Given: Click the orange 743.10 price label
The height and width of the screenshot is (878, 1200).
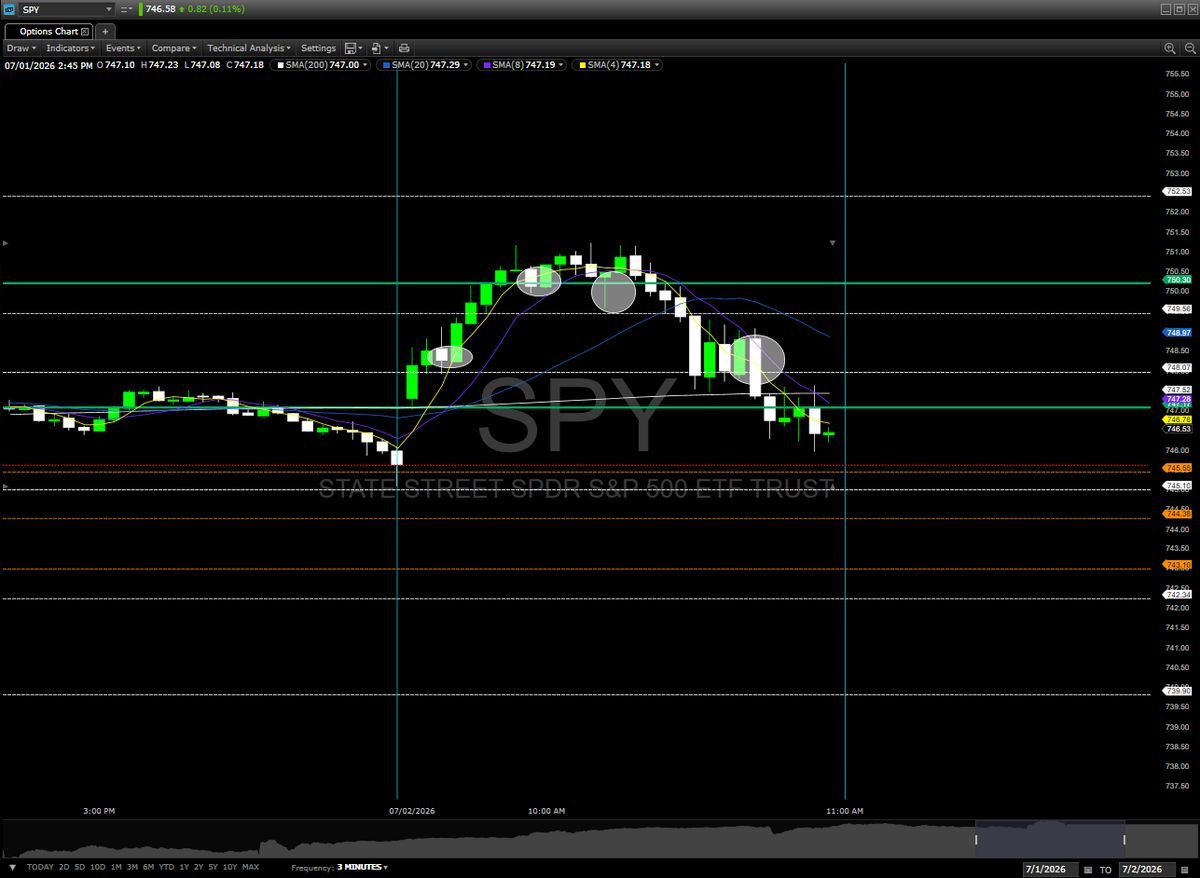Looking at the screenshot, I should pos(1177,565).
